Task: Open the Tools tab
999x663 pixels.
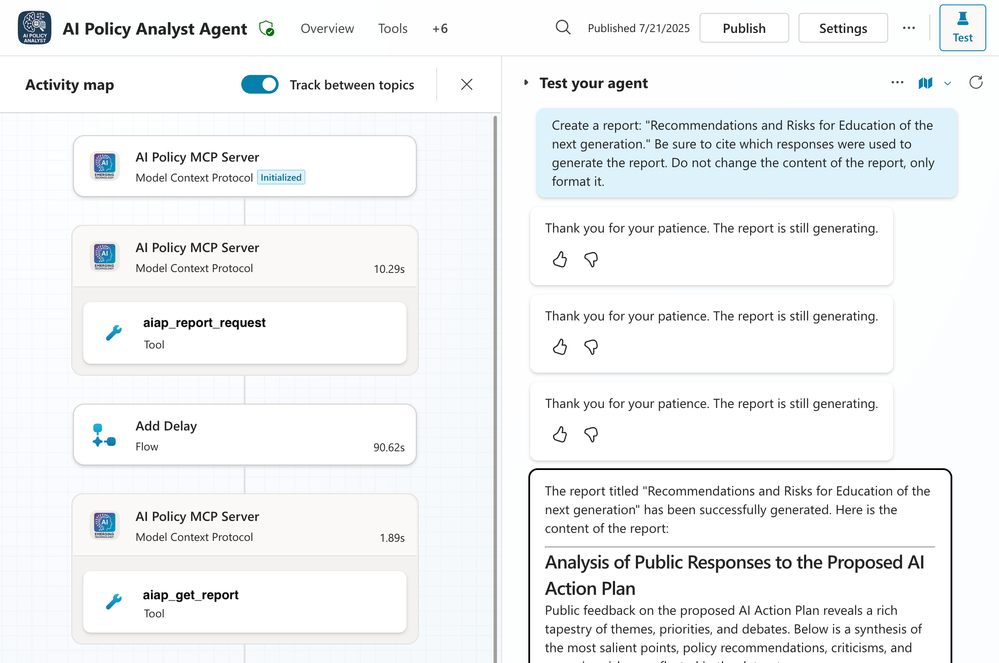Action: pos(392,29)
